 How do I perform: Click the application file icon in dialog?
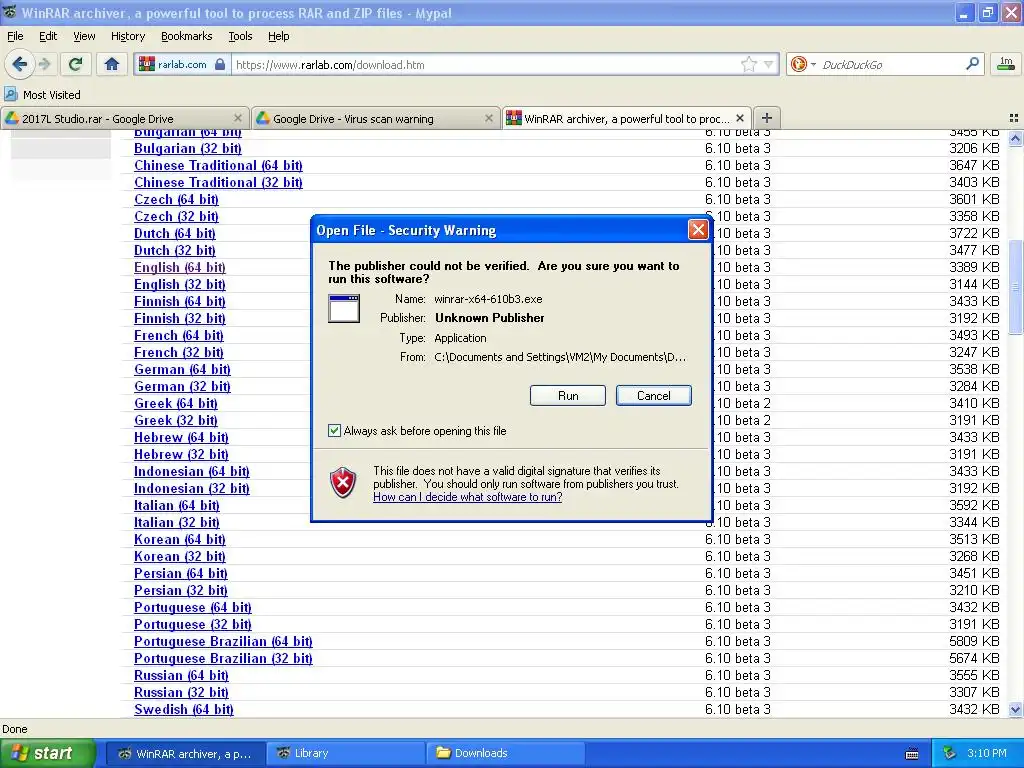click(344, 308)
